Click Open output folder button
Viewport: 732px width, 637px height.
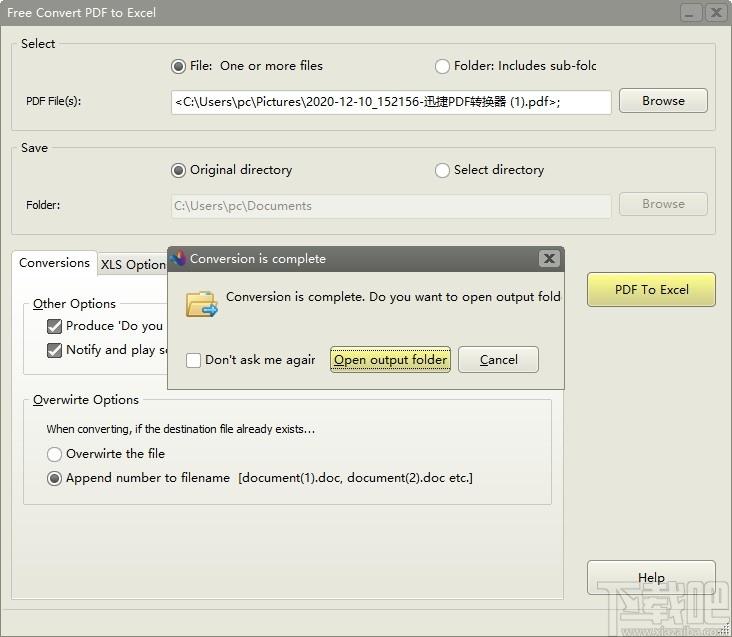point(390,360)
